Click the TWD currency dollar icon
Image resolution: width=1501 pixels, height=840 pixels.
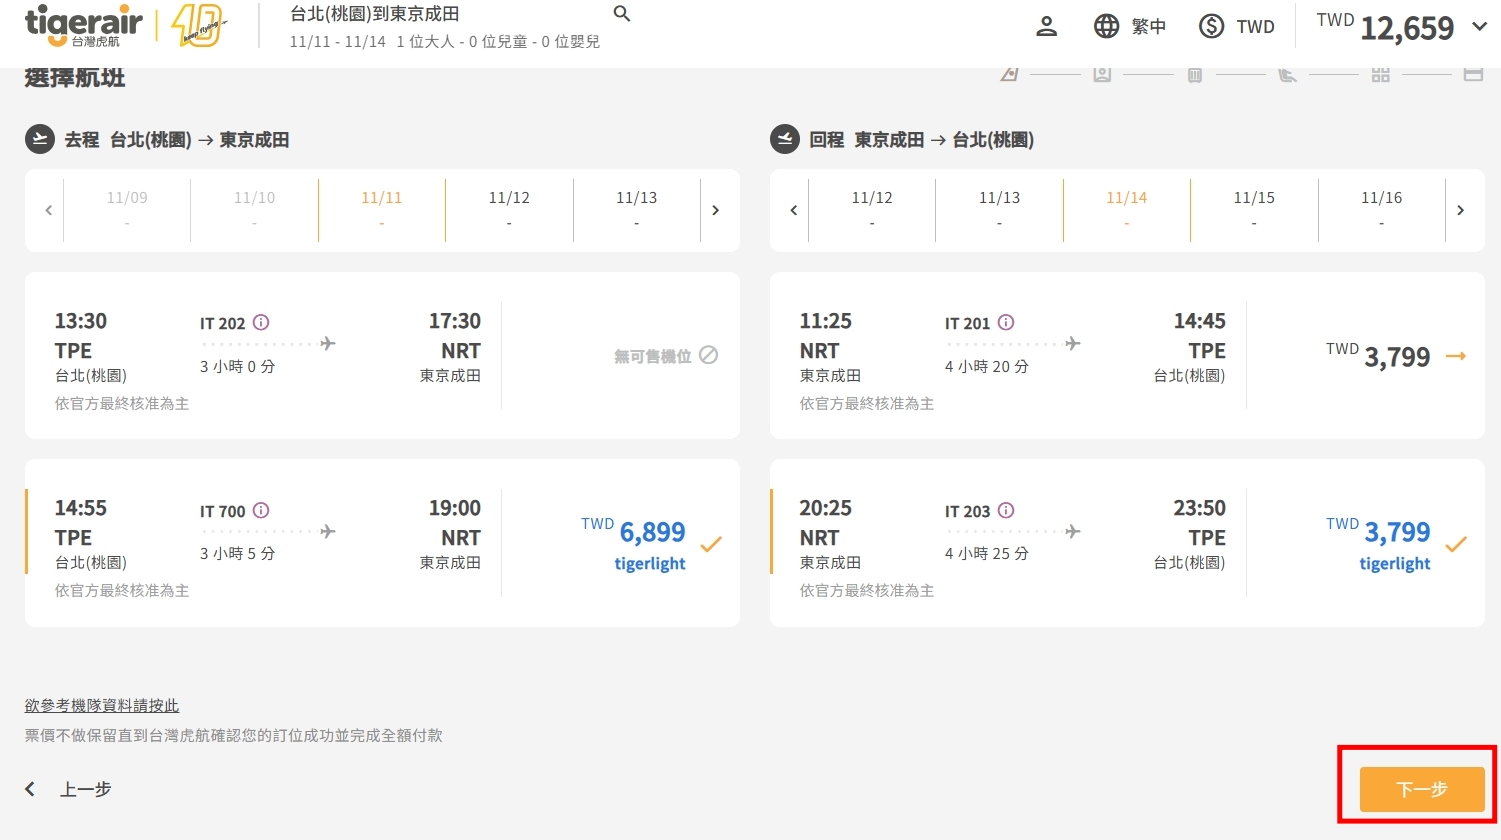click(1211, 27)
